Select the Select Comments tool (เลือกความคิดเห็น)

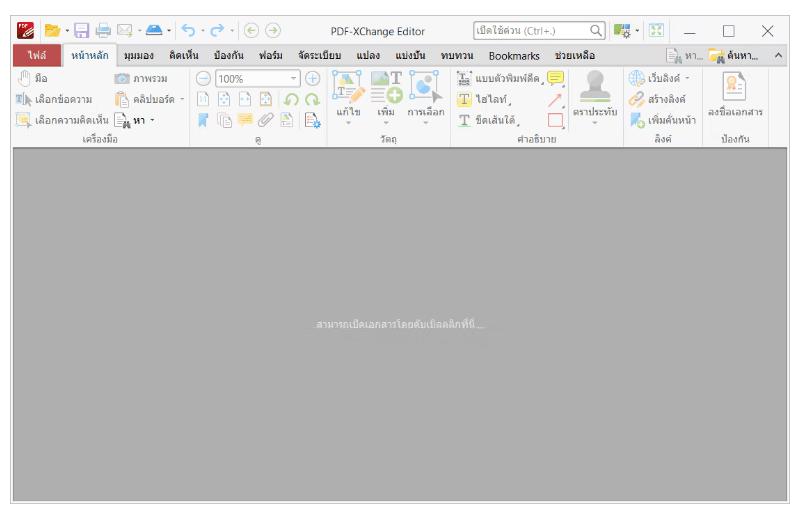click(62, 120)
